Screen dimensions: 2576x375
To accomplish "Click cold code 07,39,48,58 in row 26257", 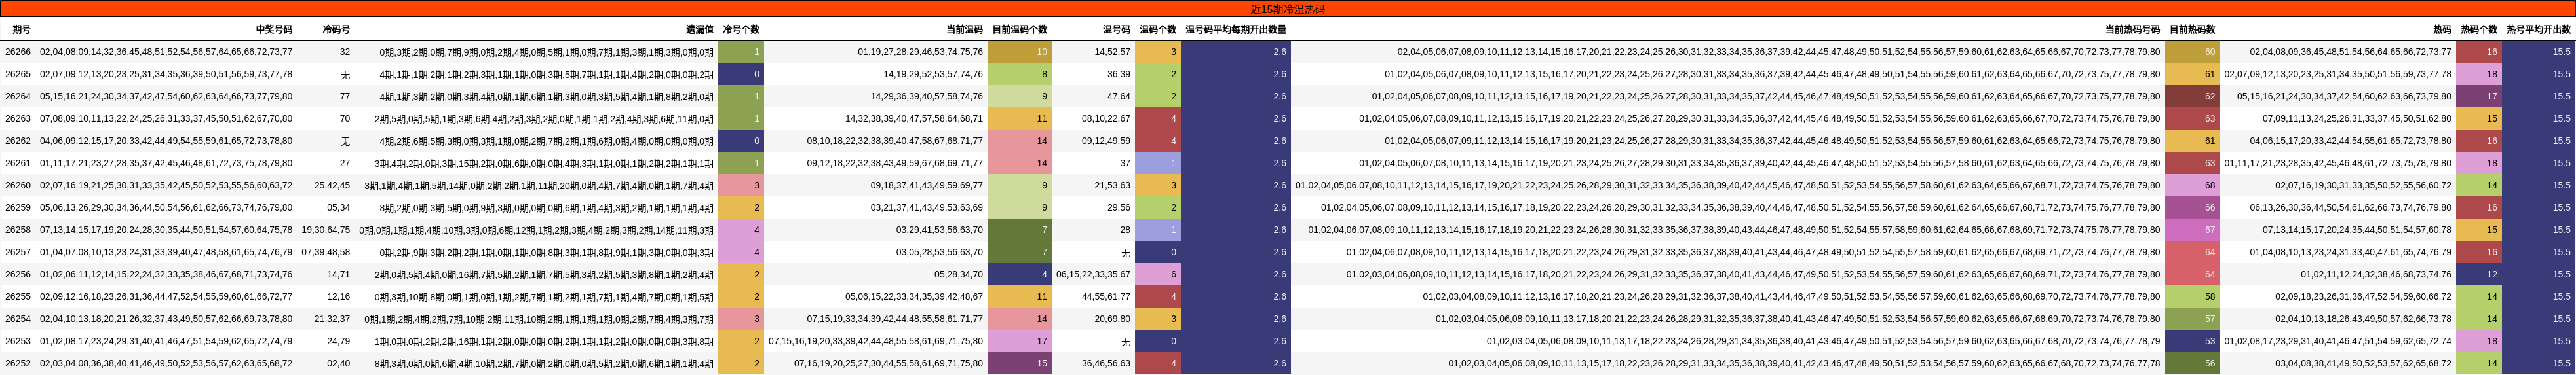I will point(326,252).
